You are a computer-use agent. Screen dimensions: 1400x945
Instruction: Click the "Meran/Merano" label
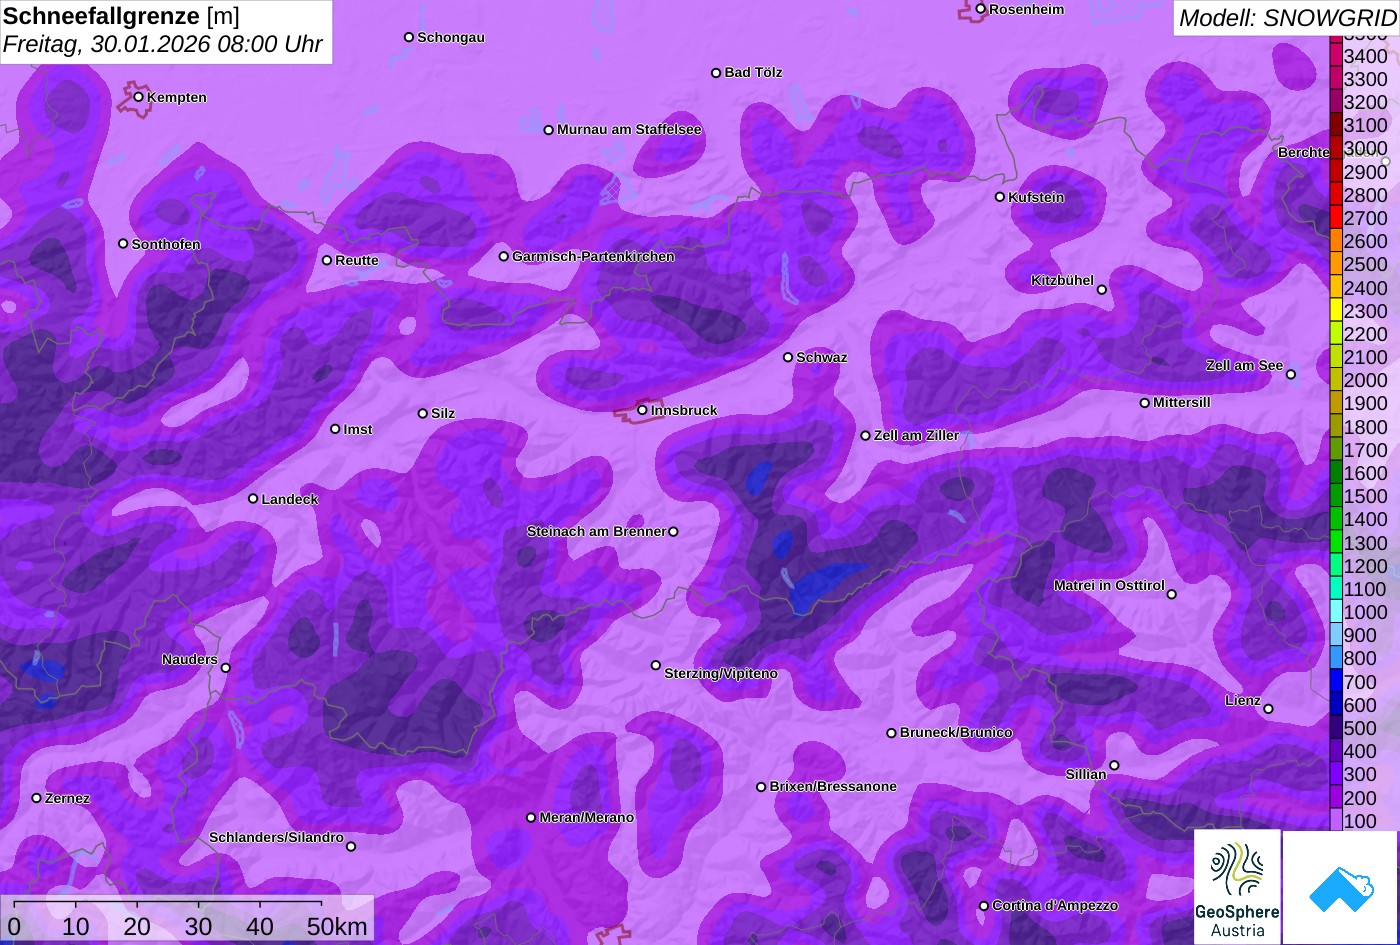click(587, 818)
